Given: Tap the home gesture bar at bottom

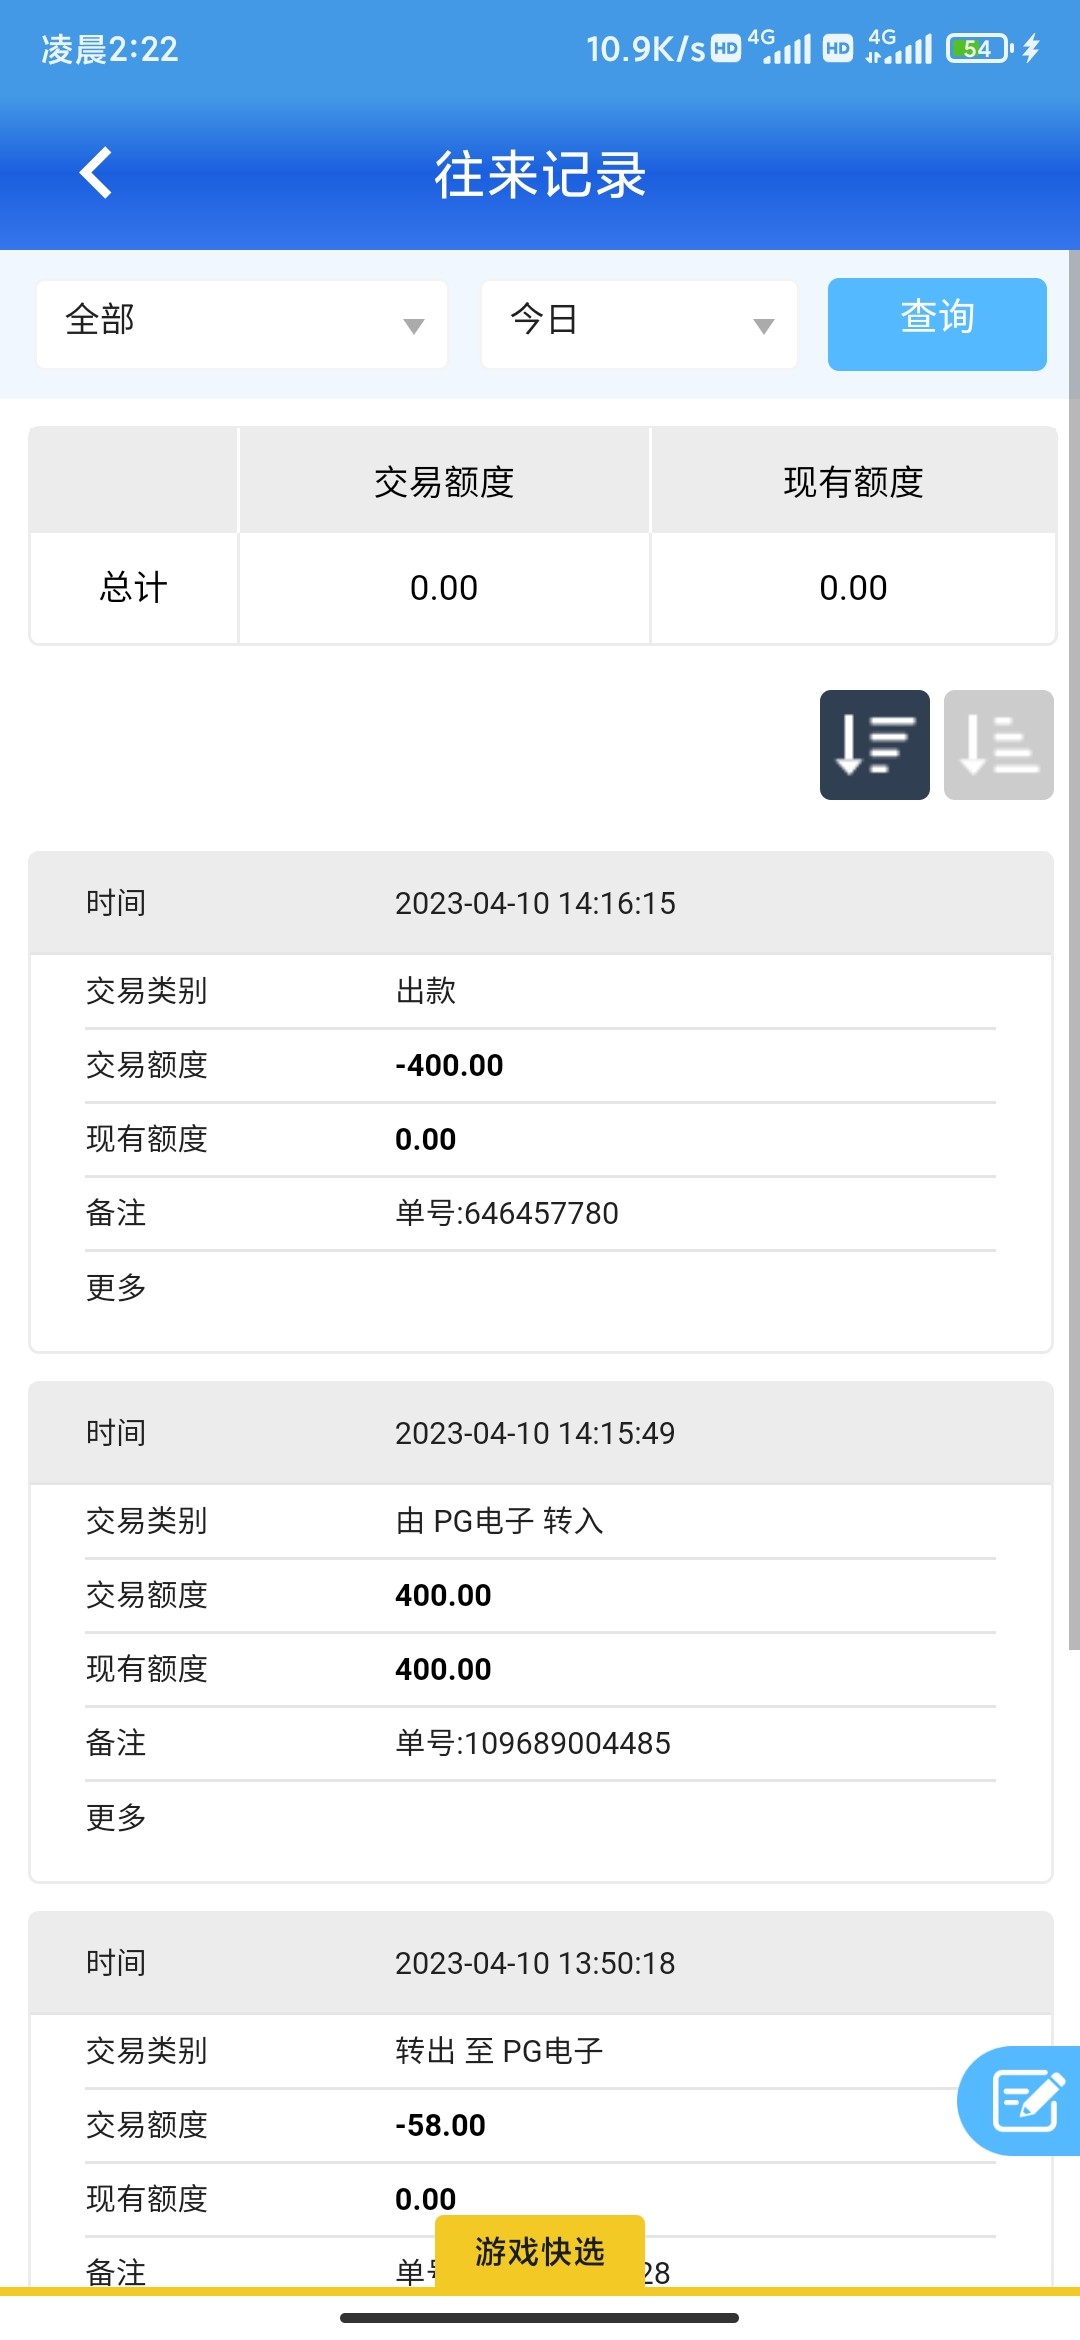Looking at the screenshot, I should pyautogui.click(x=539, y=2317).
